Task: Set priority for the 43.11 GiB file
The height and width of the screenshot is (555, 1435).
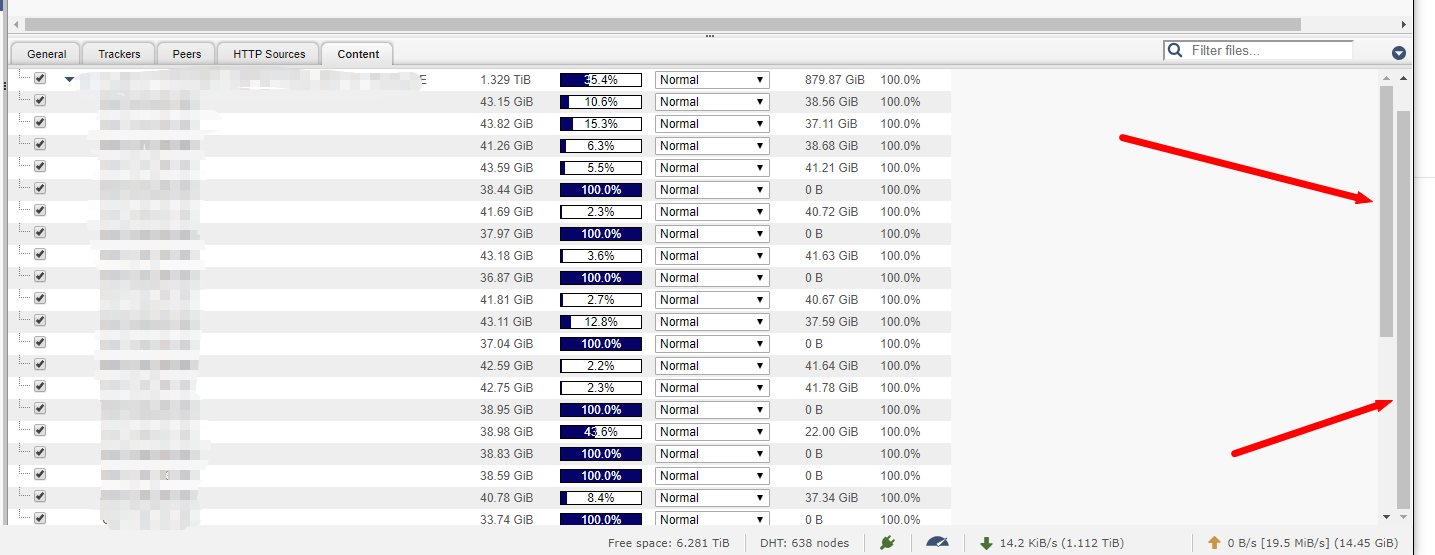Action: pos(712,322)
